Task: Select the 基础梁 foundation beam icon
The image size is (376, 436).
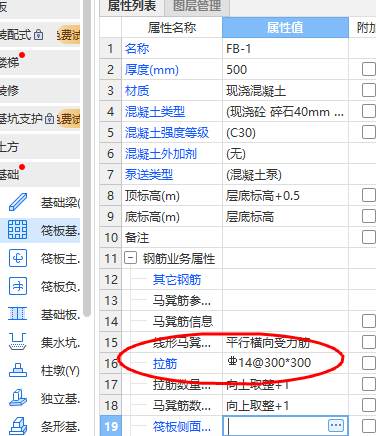Action: pos(18,202)
